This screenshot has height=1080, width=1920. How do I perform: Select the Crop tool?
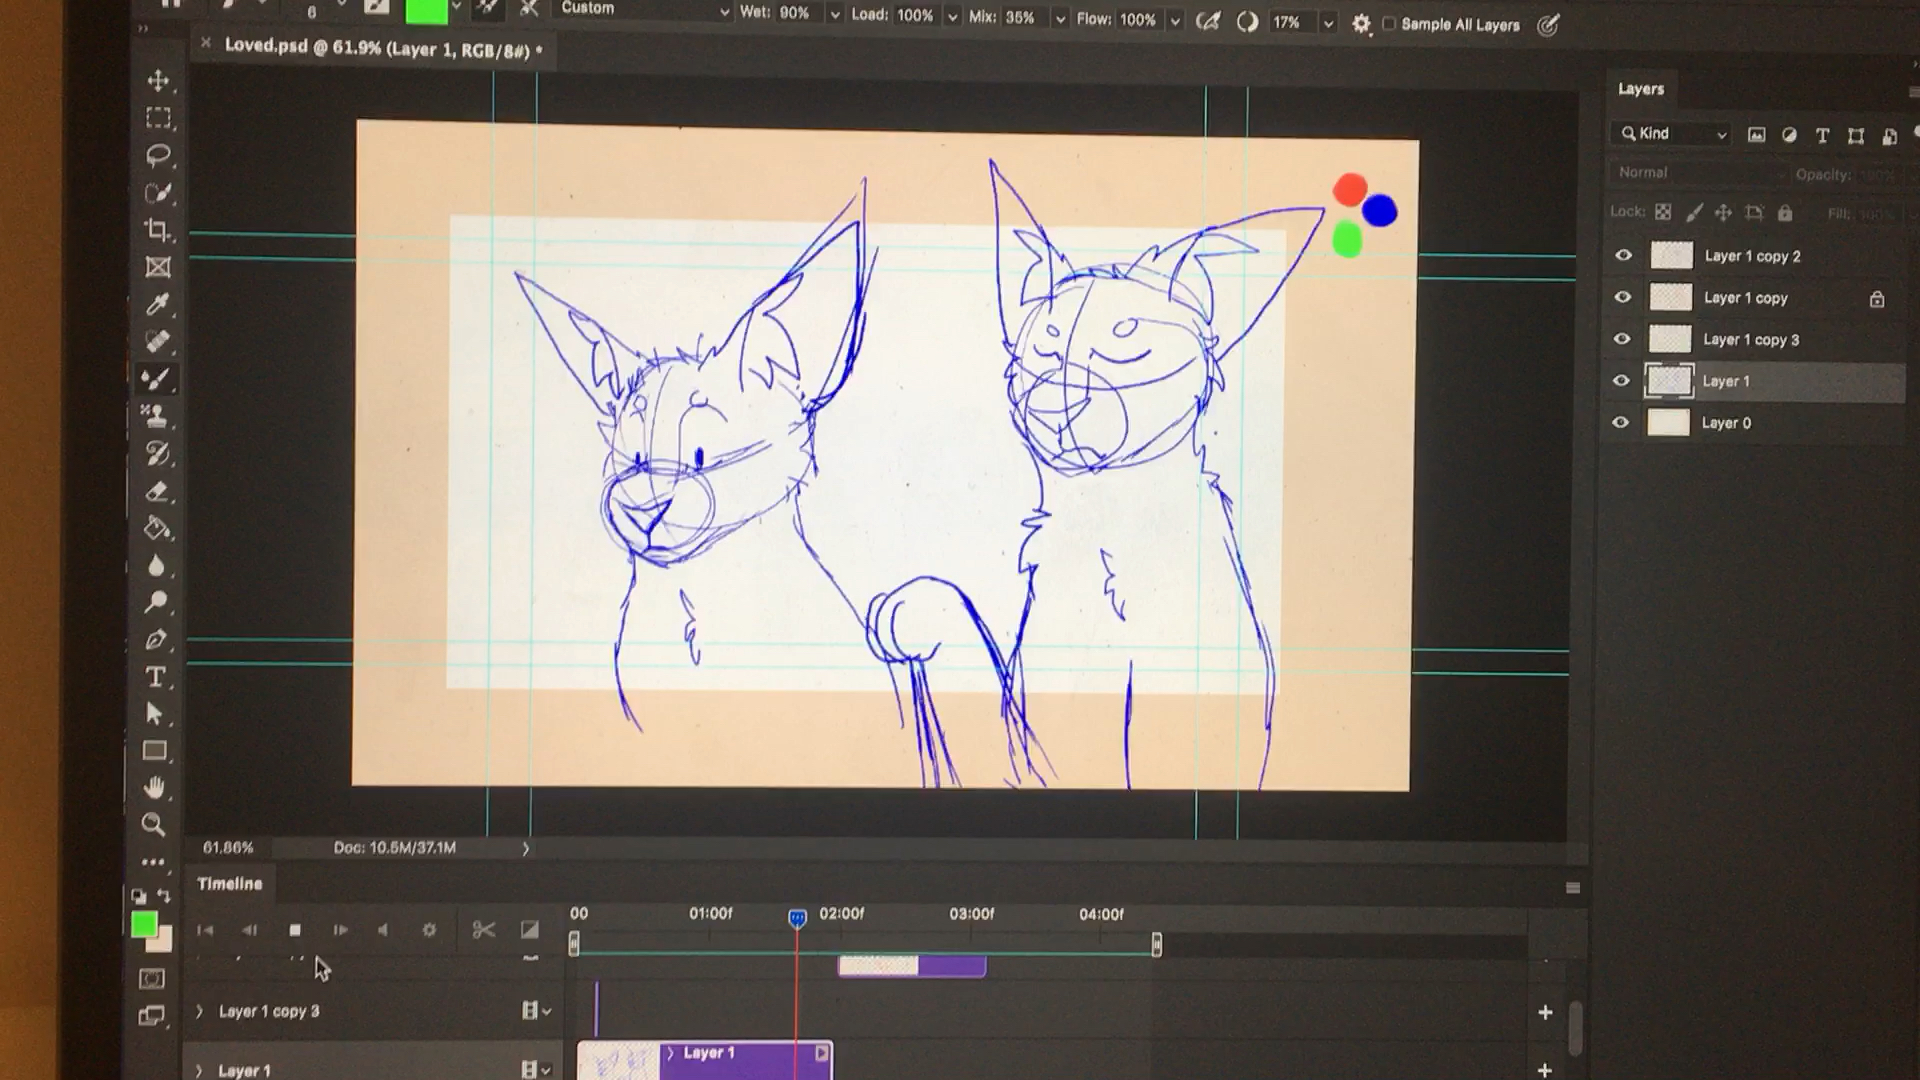(157, 230)
